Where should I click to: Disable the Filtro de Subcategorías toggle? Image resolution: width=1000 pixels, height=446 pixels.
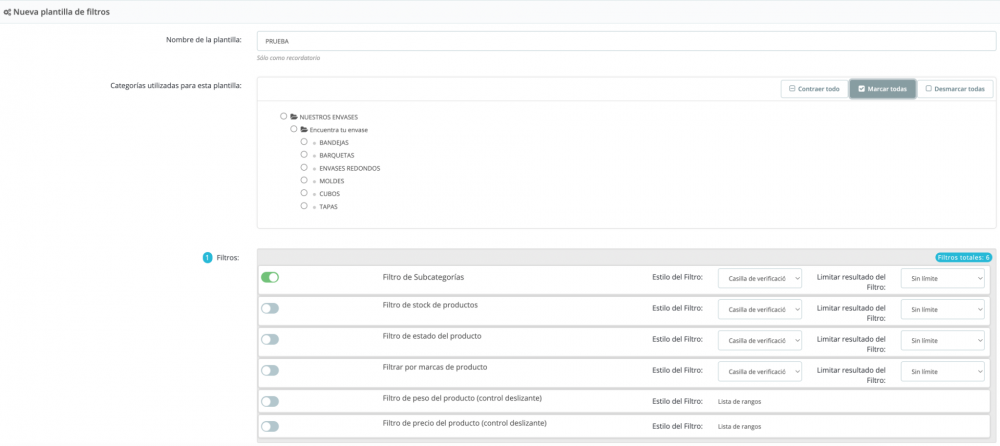pyautogui.click(x=270, y=277)
